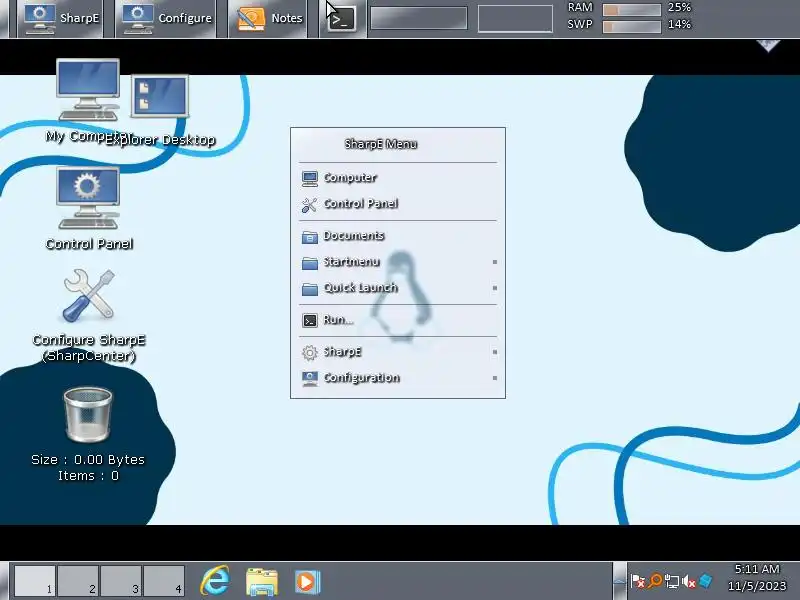Click the SWP usage bar

632,26
